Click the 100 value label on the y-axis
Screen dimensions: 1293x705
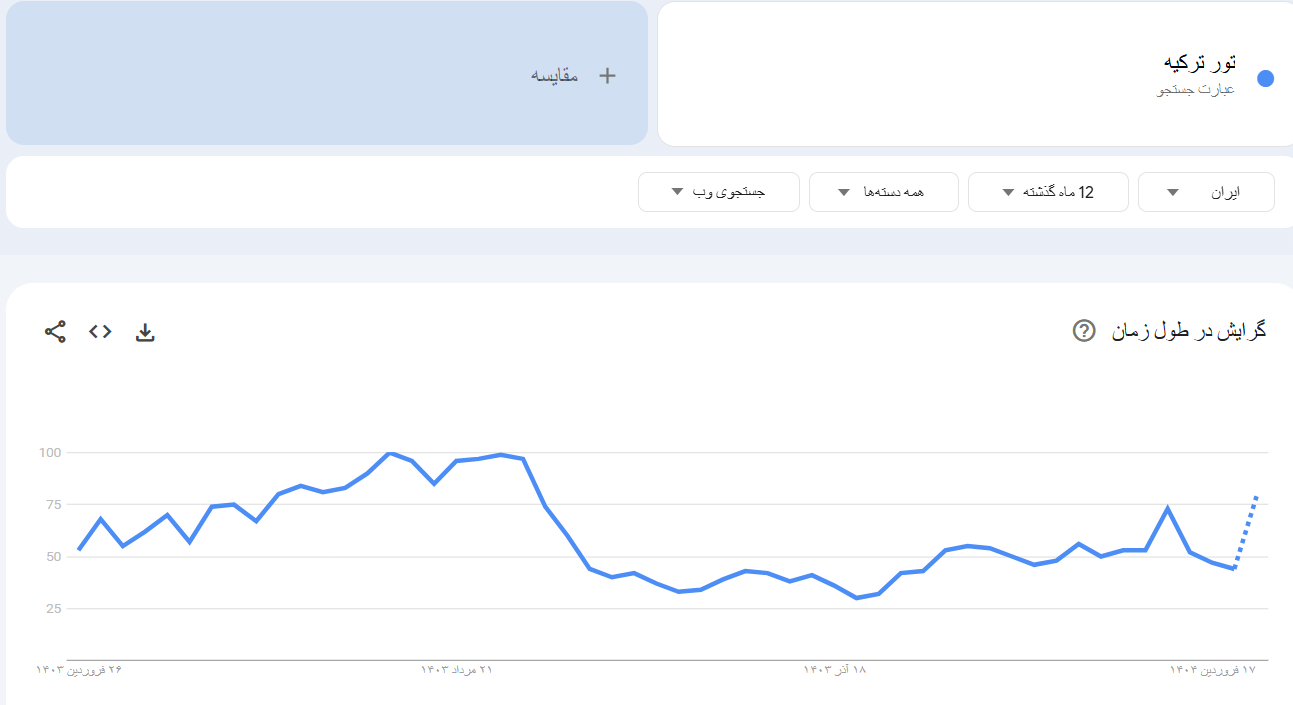(x=50, y=453)
